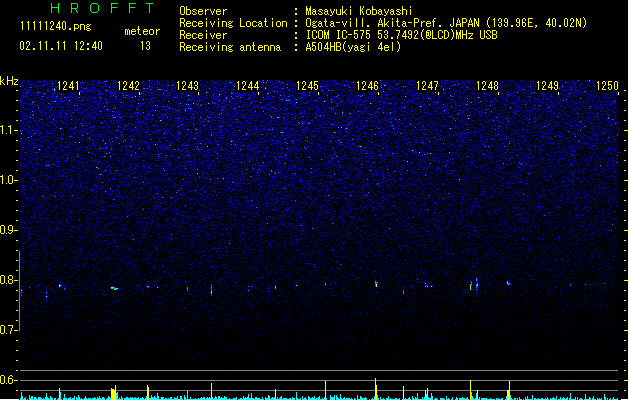Click the long echo trace before 1242
The image size is (629, 400).
click(x=114, y=288)
